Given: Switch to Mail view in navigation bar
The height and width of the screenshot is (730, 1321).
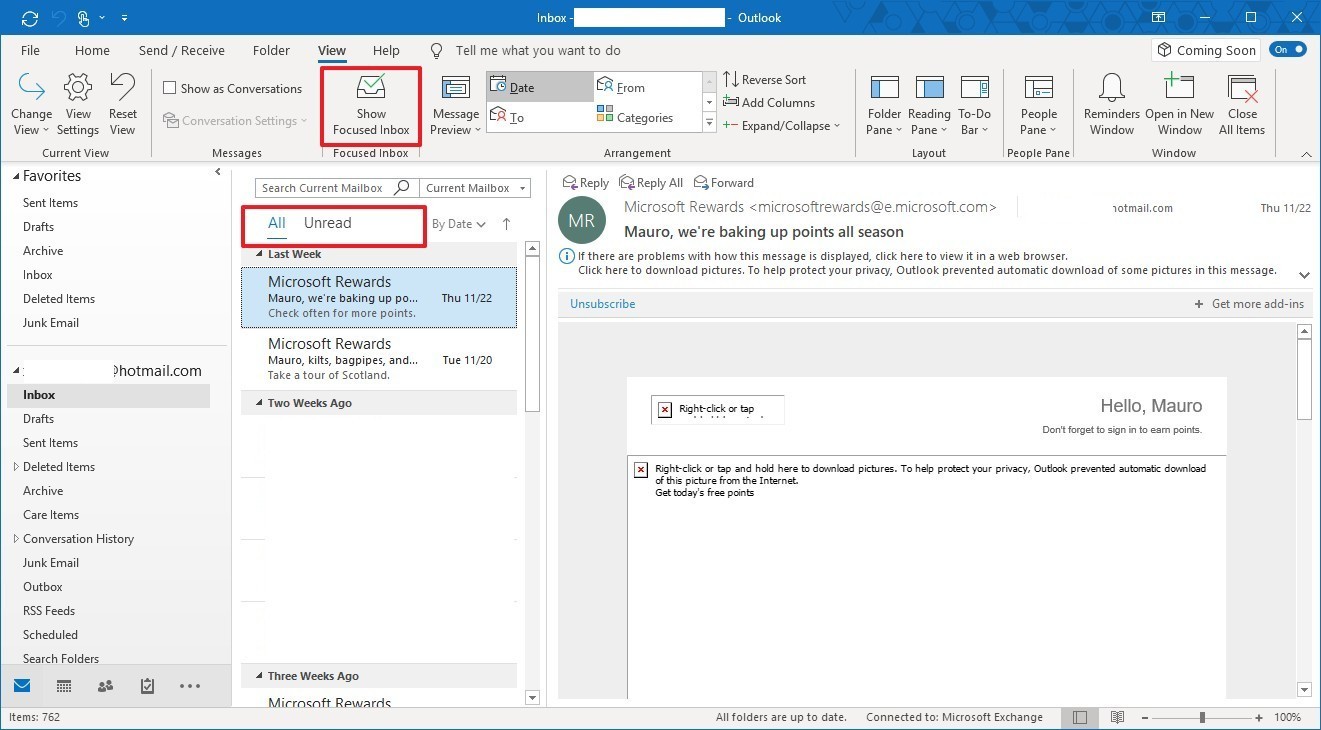Looking at the screenshot, I should click(22, 686).
